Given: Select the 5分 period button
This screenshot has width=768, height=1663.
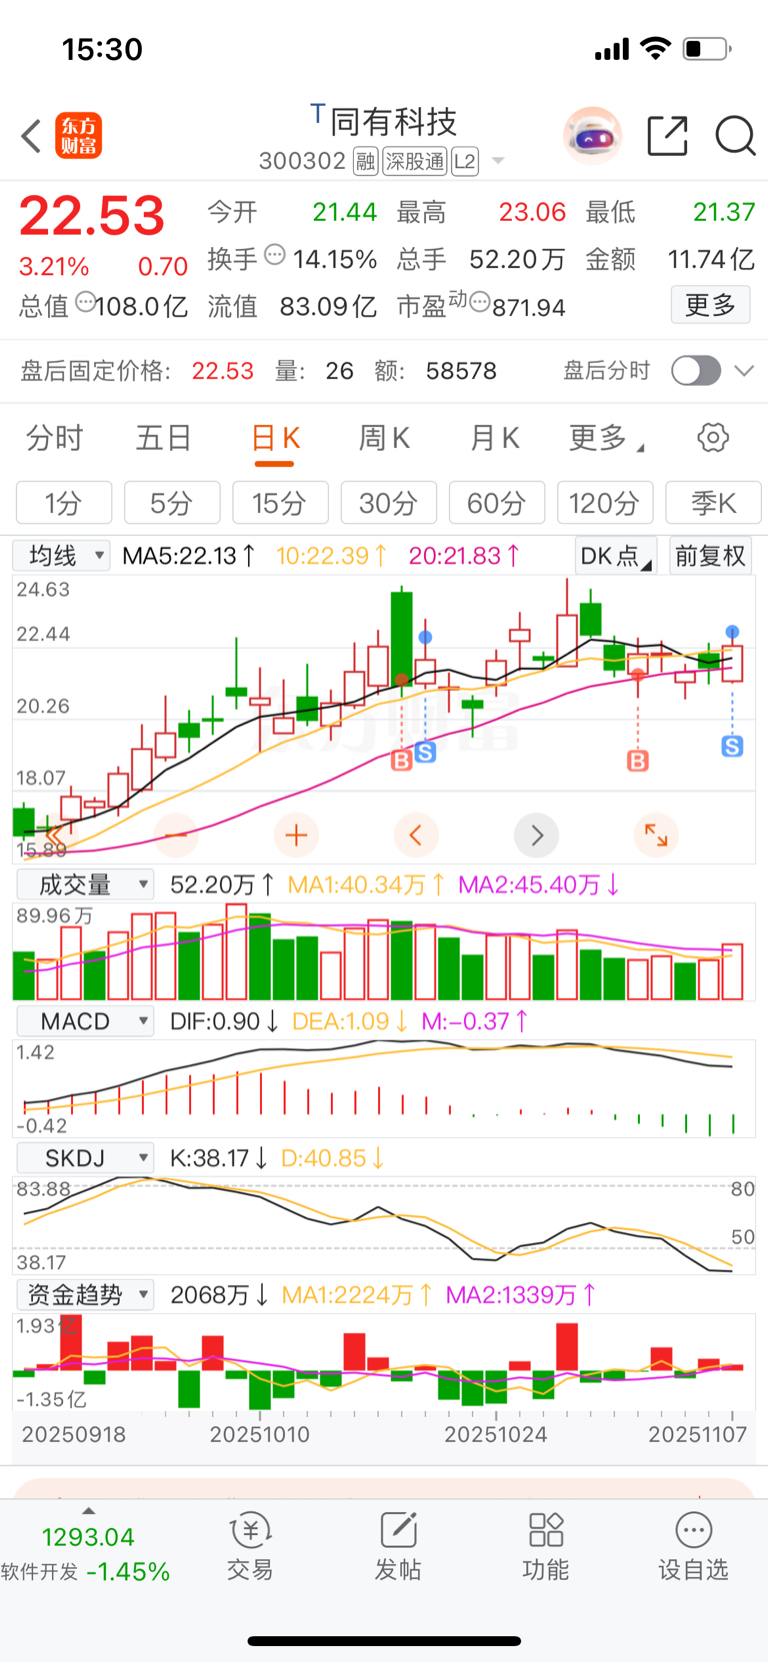Looking at the screenshot, I should click(172, 502).
